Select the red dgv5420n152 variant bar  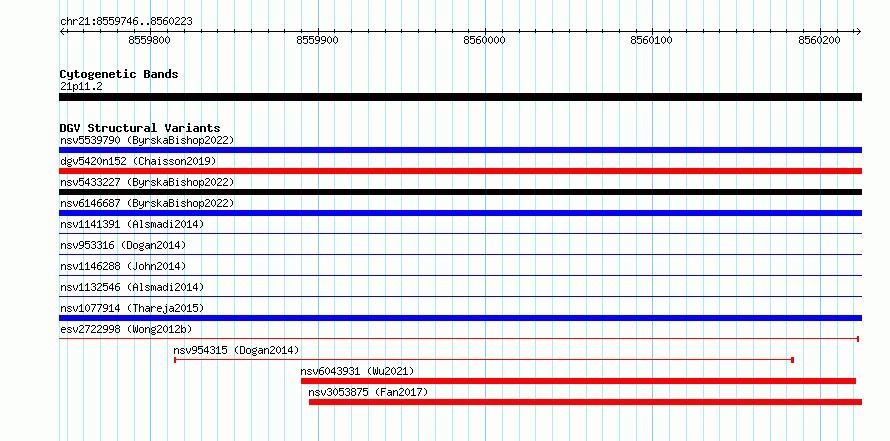pos(460,171)
